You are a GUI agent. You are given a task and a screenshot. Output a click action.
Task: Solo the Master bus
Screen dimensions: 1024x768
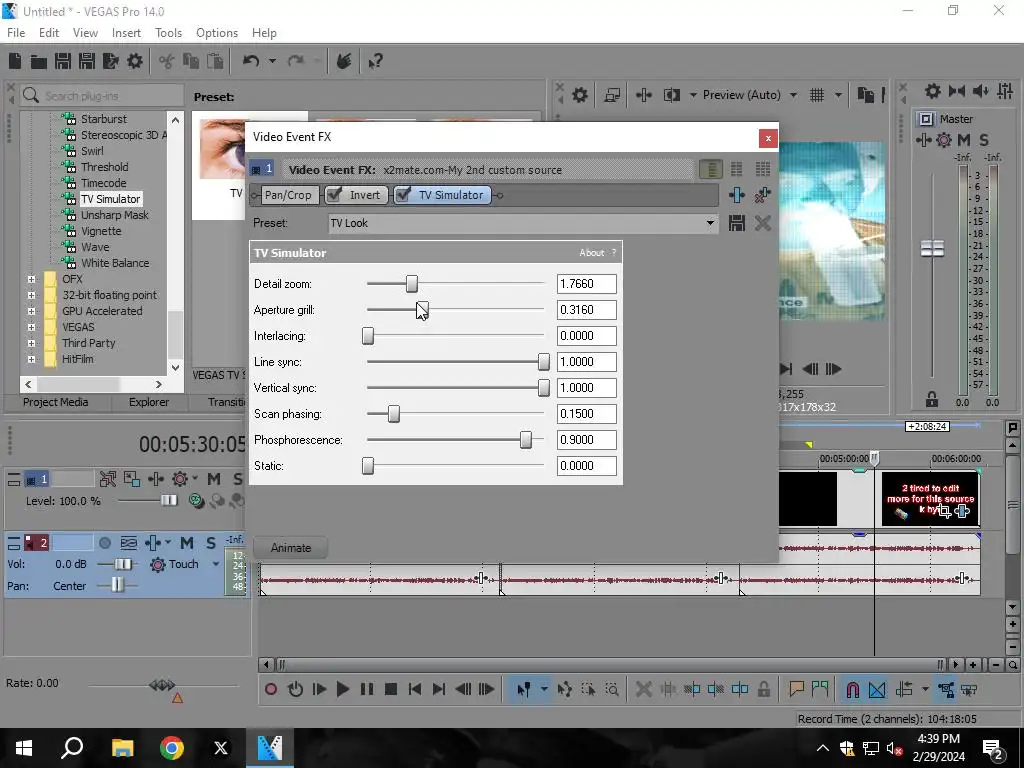point(984,140)
